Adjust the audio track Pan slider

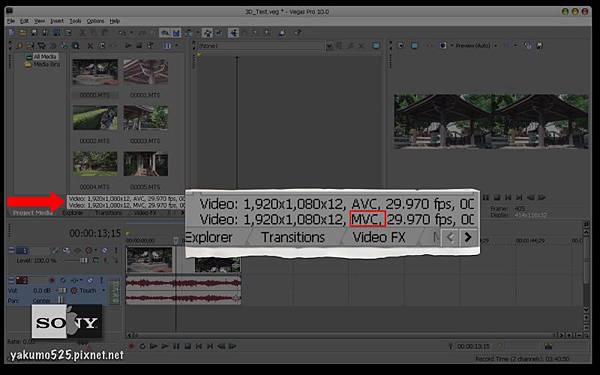click(60, 301)
